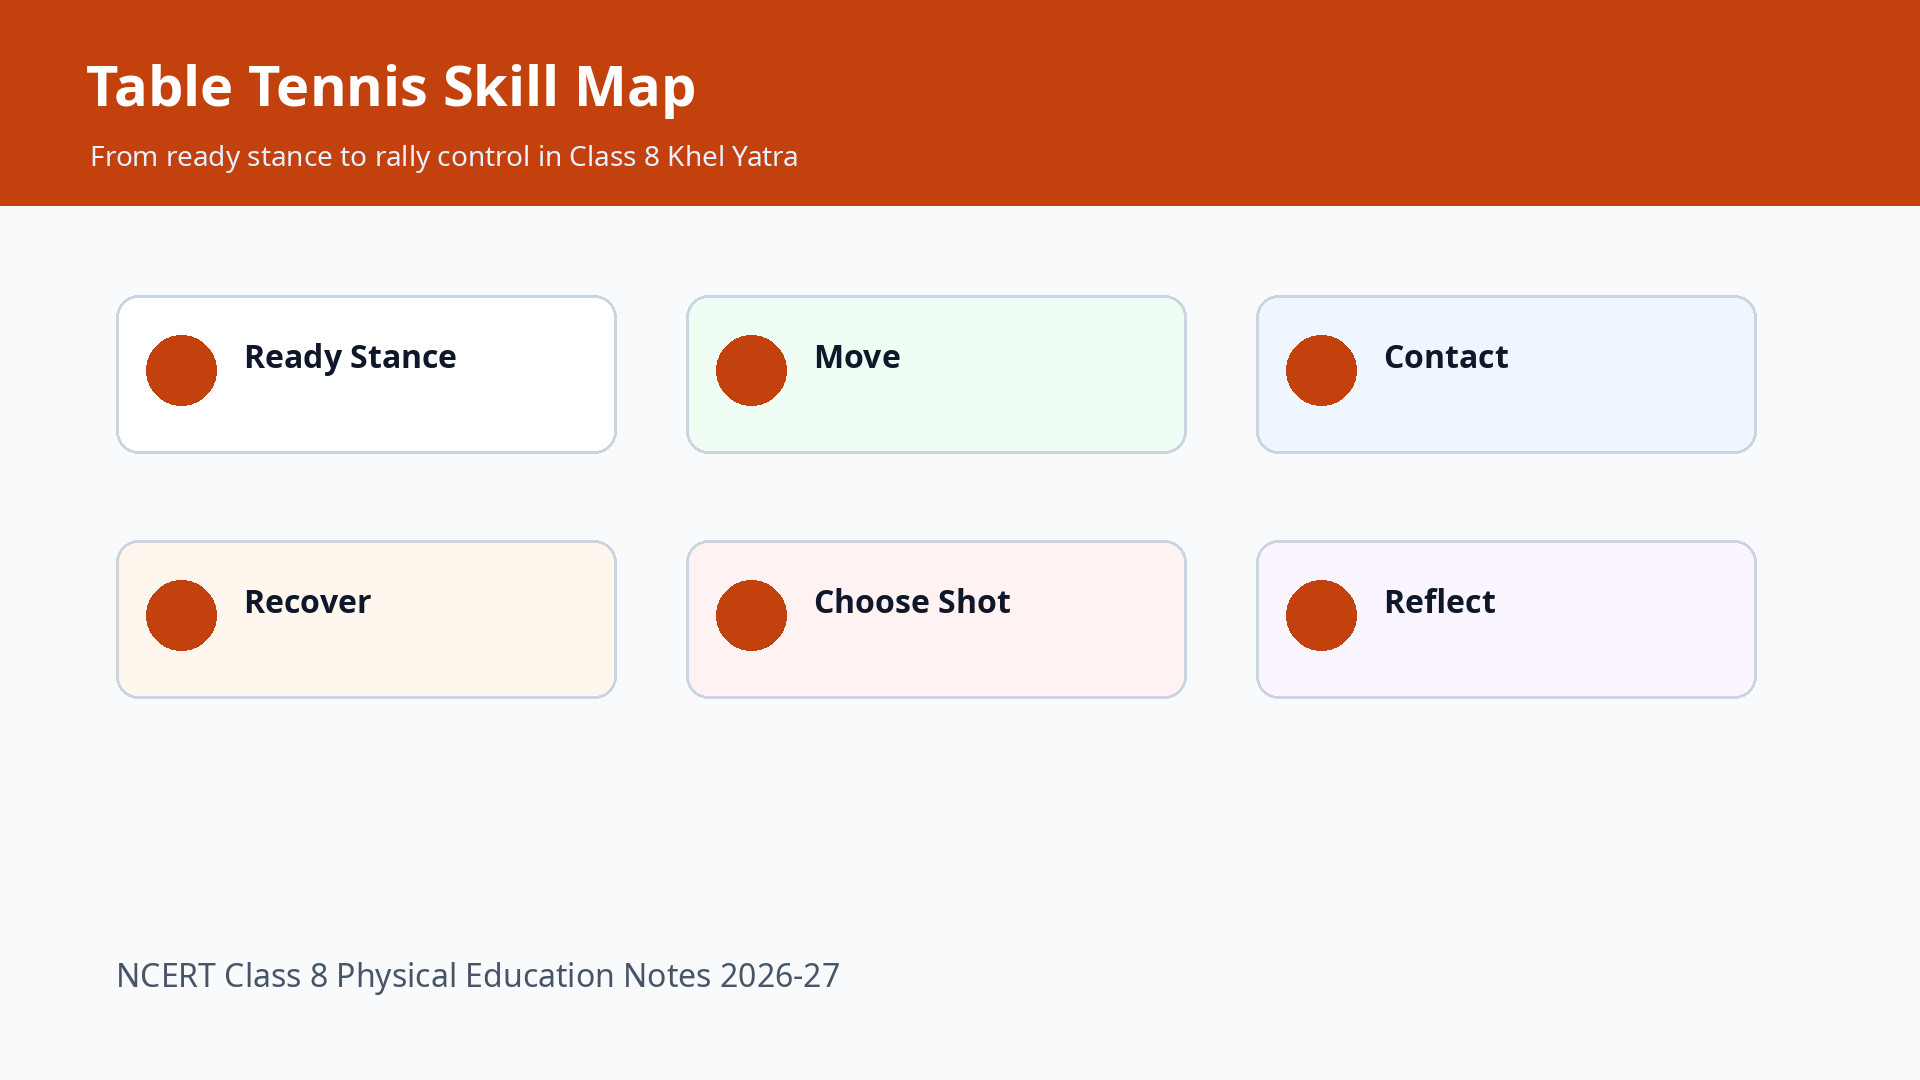
Task: Select the Move card label
Action: (x=857, y=357)
